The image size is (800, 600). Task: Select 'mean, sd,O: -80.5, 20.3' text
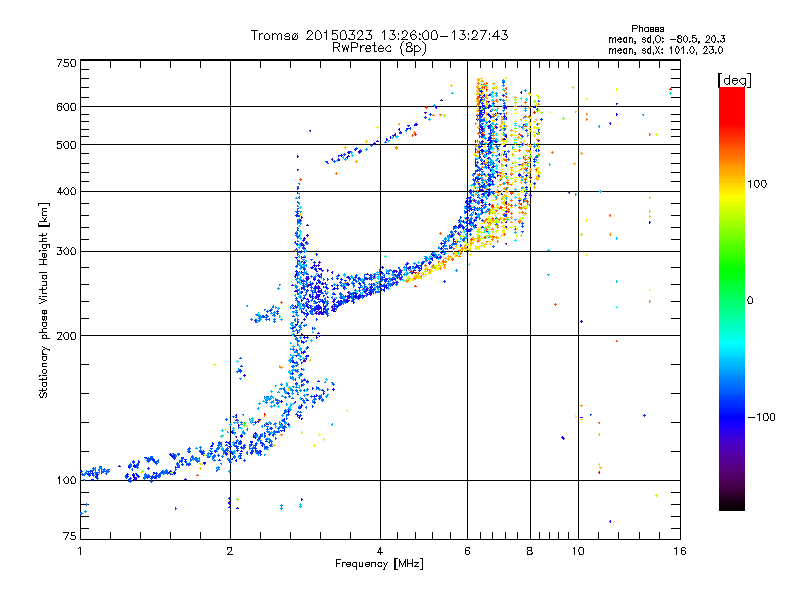click(667, 39)
